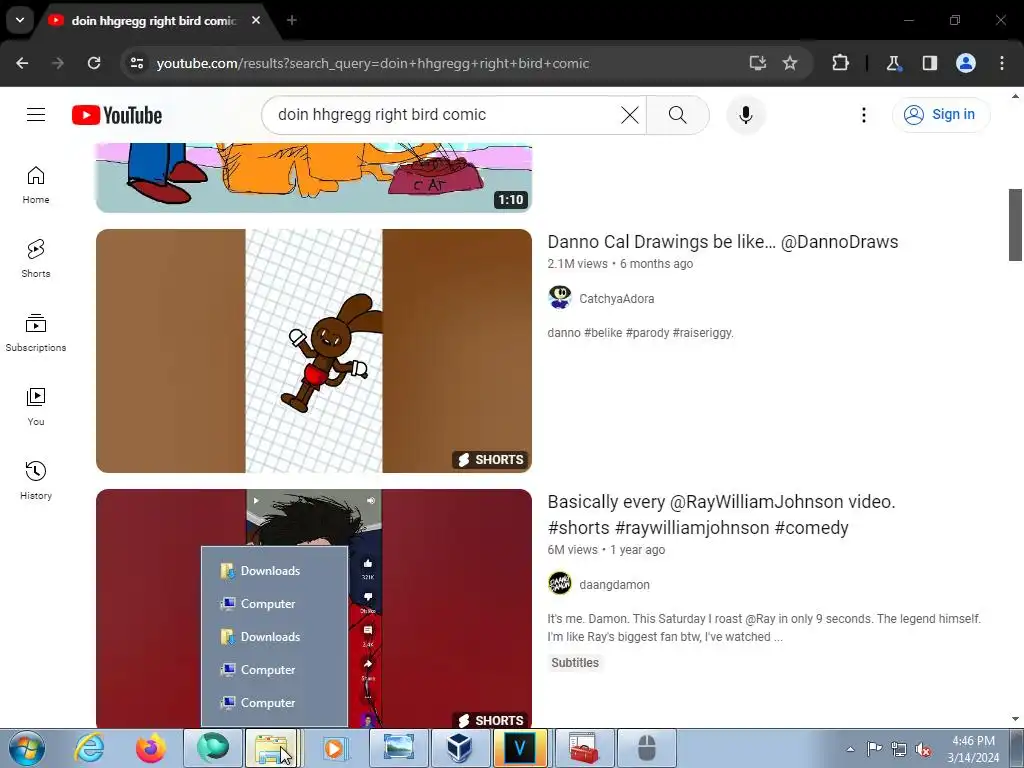Screen dimensions: 1024x768
Task: Open the landscape photo viewer taskbar icon
Action: (x=398, y=748)
